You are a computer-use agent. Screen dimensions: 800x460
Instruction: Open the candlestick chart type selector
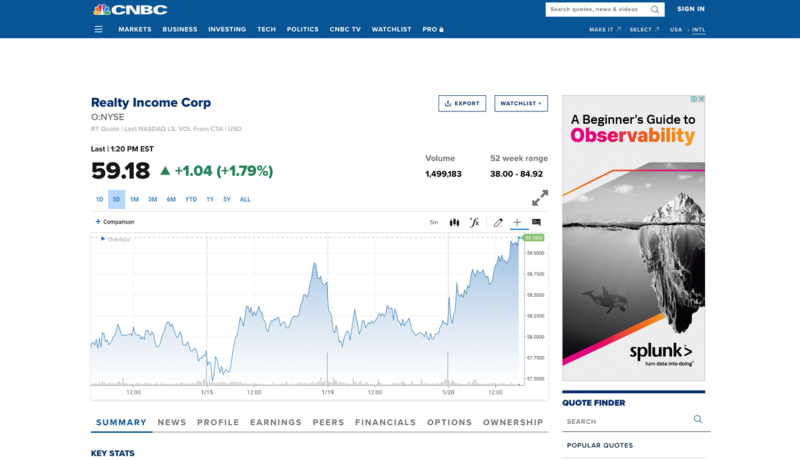click(454, 222)
